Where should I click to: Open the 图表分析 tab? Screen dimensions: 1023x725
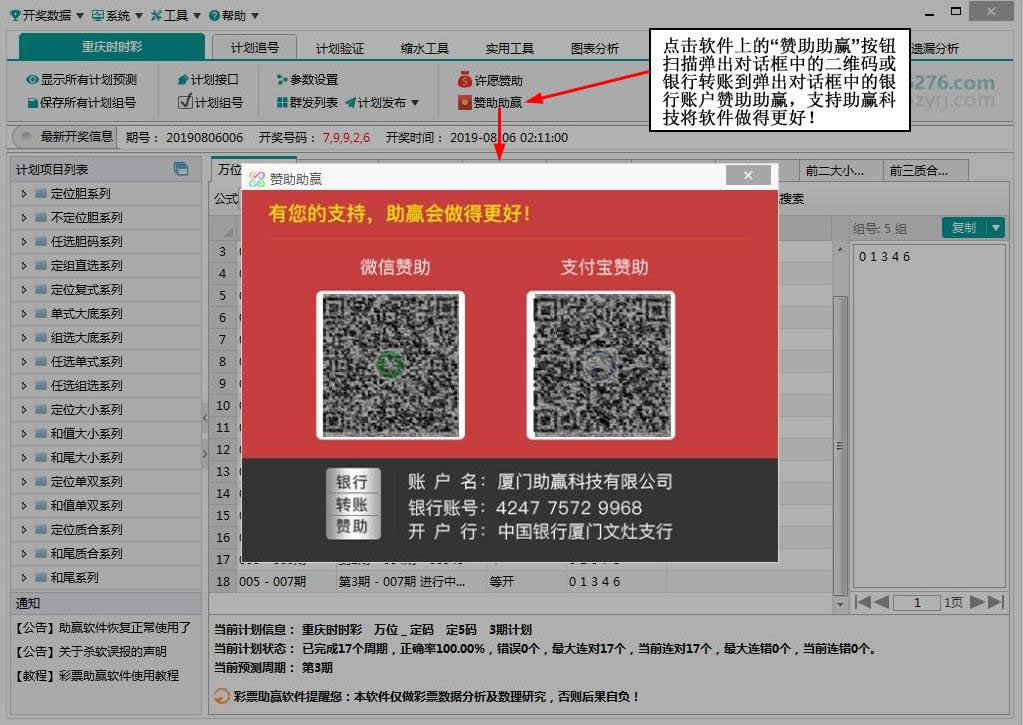(594, 48)
